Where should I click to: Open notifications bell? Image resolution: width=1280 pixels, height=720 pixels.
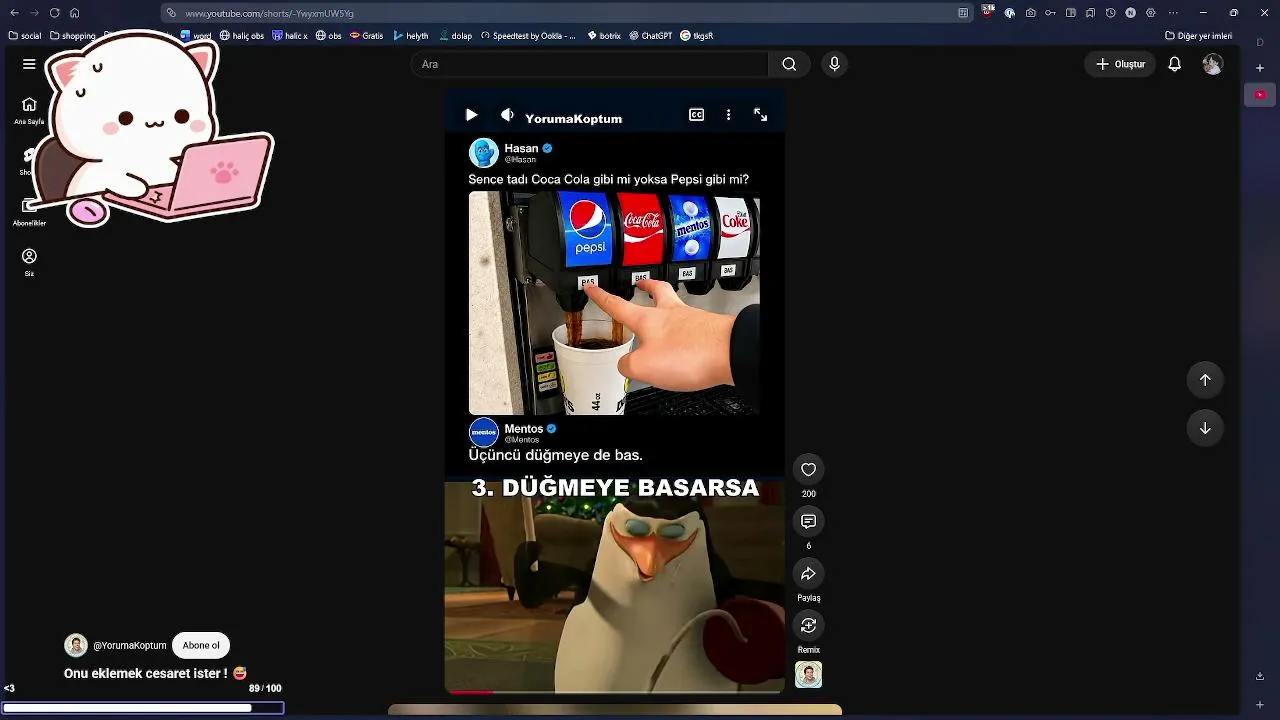coord(1175,64)
